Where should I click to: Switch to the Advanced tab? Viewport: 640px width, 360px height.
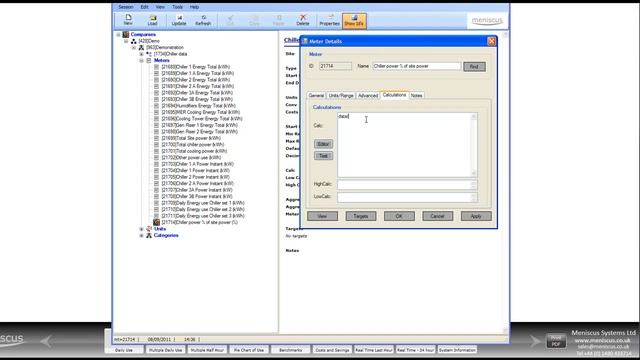pyautogui.click(x=368, y=96)
